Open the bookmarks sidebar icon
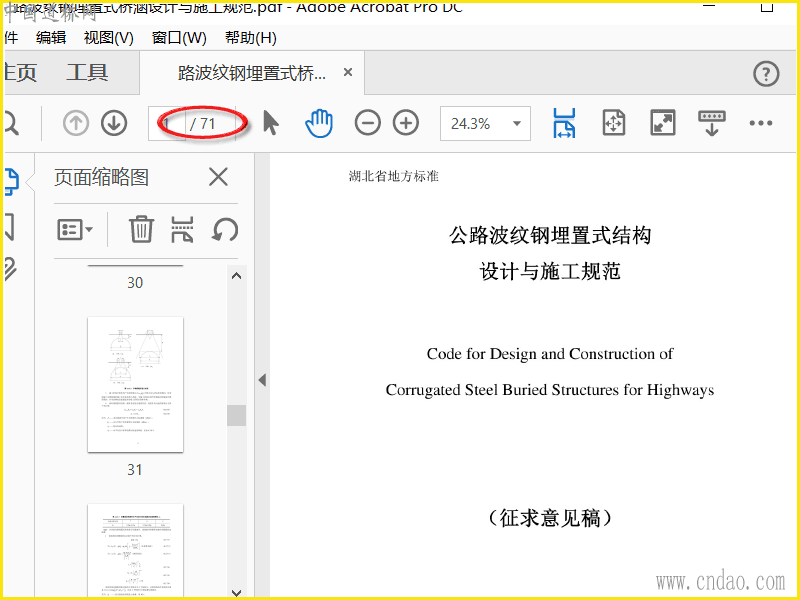 click(x=9, y=227)
